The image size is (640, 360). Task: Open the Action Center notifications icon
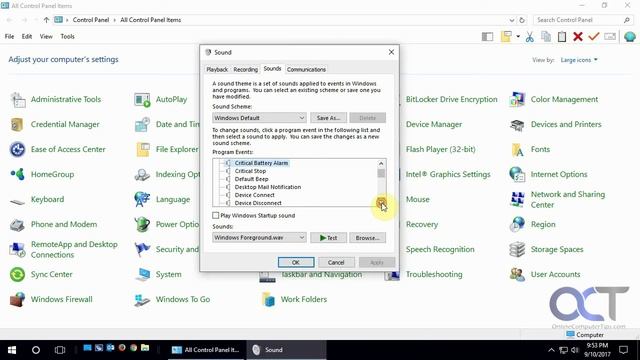pyautogui.click(x=623, y=350)
